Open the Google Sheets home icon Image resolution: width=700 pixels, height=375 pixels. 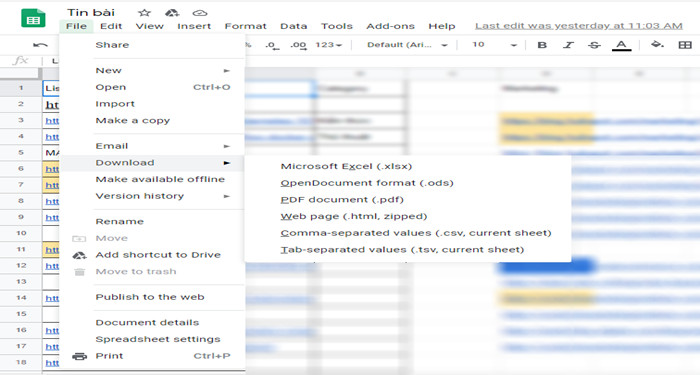tap(33, 19)
